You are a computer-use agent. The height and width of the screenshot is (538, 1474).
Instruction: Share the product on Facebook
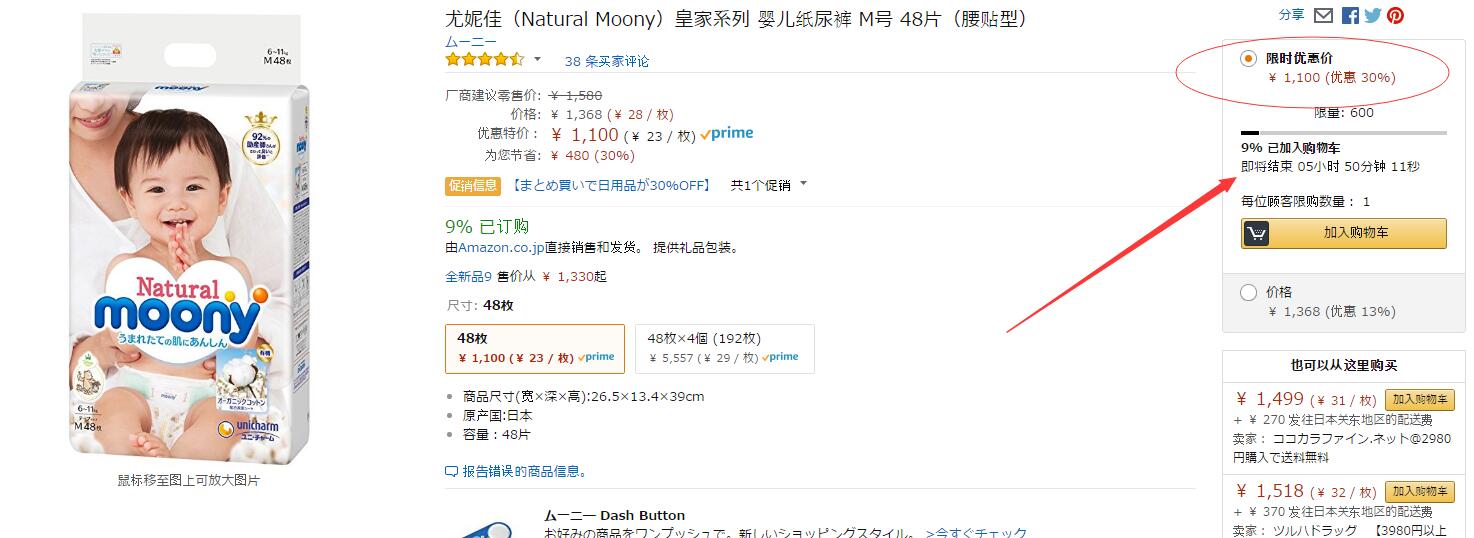click(x=1350, y=15)
